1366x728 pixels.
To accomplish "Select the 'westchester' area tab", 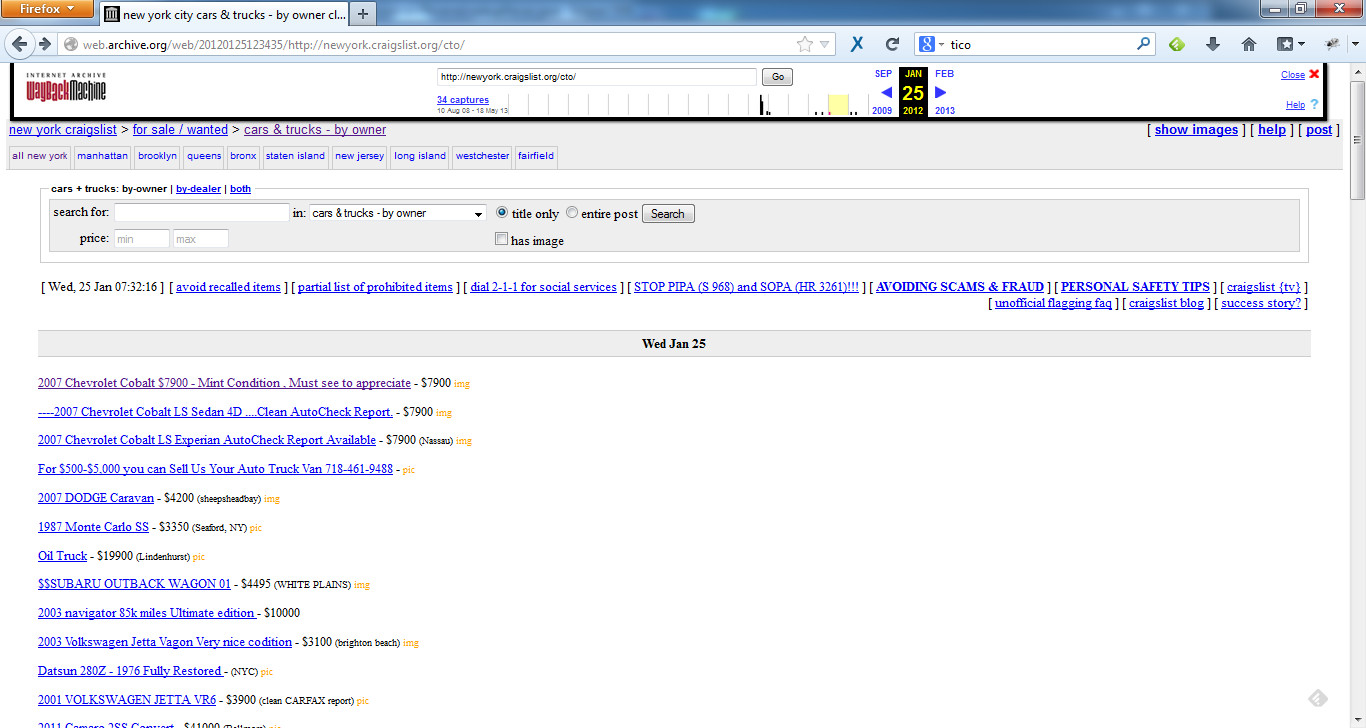I will click(482, 156).
